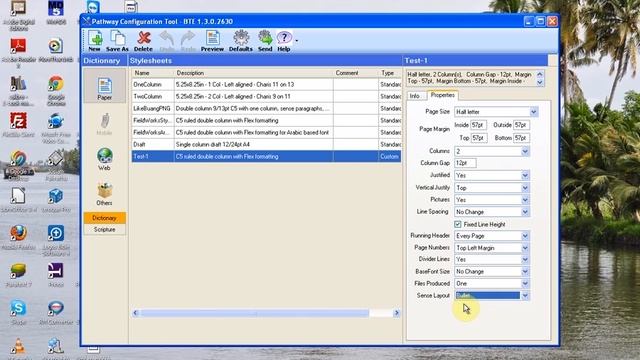Select the Others output icon in sidebar
Screen dimensions: 640x360
104,194
